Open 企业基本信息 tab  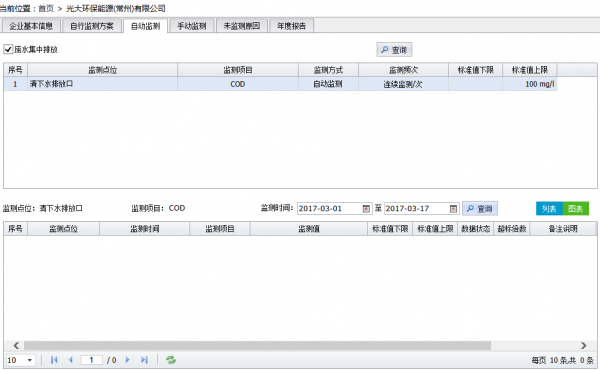31,26
